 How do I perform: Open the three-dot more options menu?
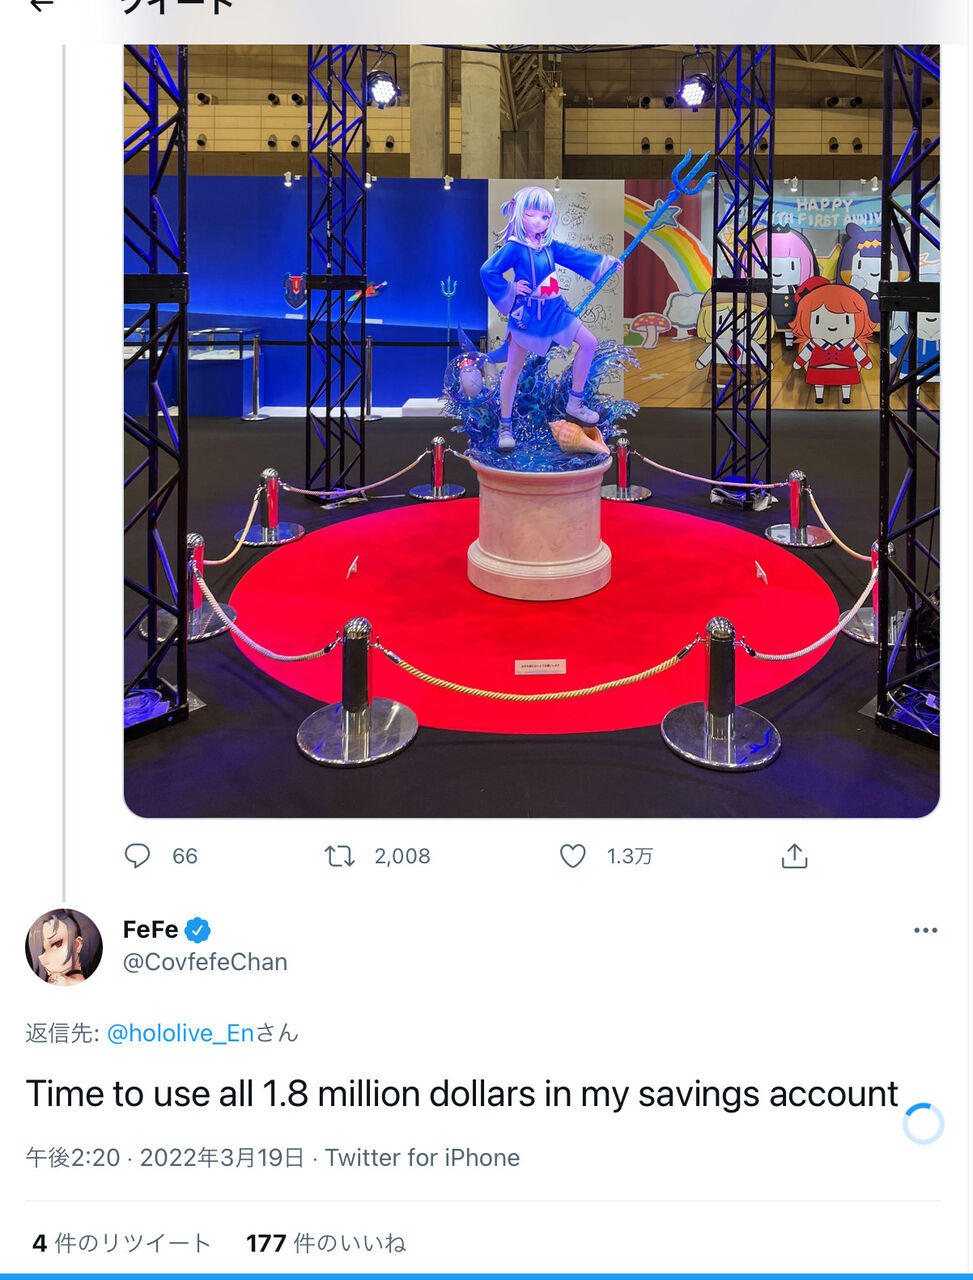click(925, 930)
